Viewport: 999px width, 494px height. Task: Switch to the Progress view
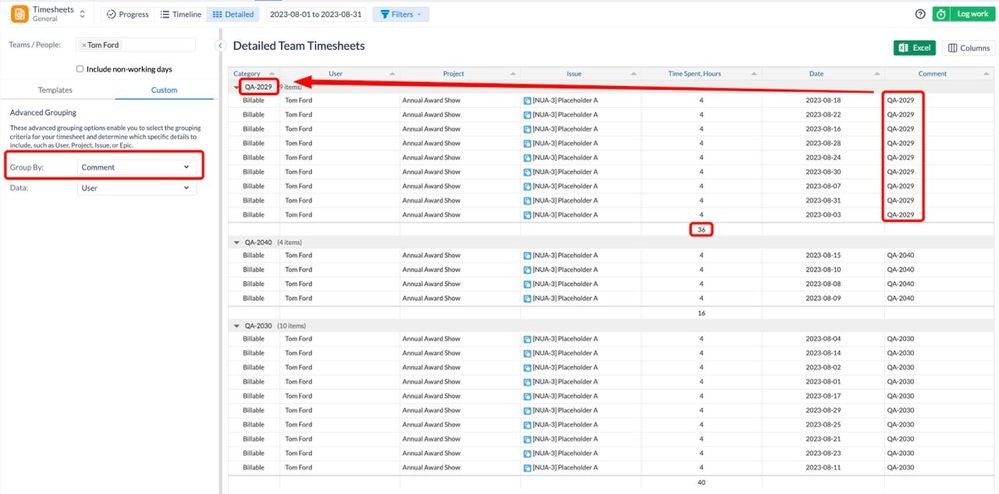tap(127, 14)
